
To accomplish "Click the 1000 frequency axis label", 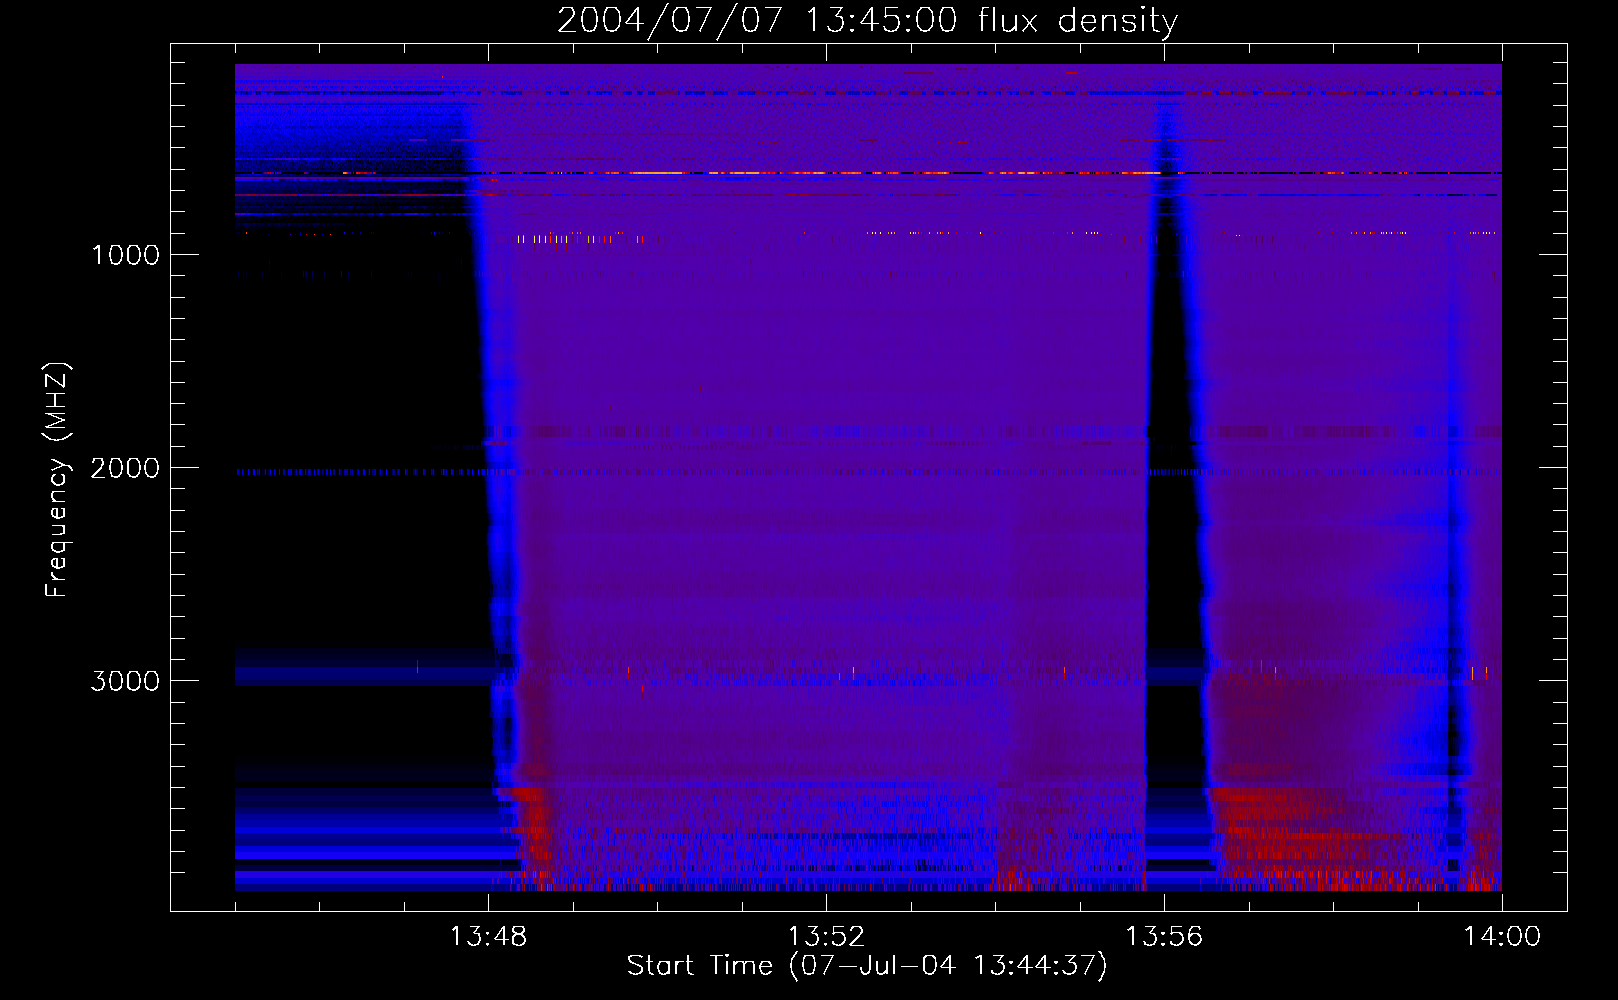I will coord(125,255).
